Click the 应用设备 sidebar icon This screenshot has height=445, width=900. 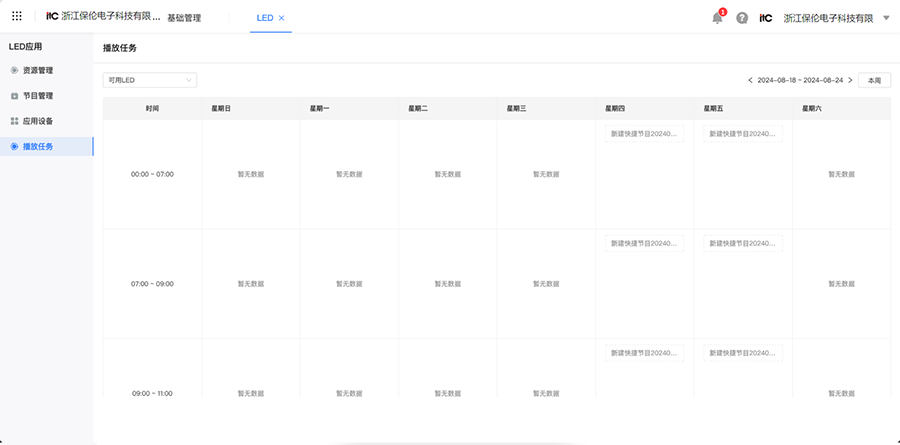coord(14,121)
